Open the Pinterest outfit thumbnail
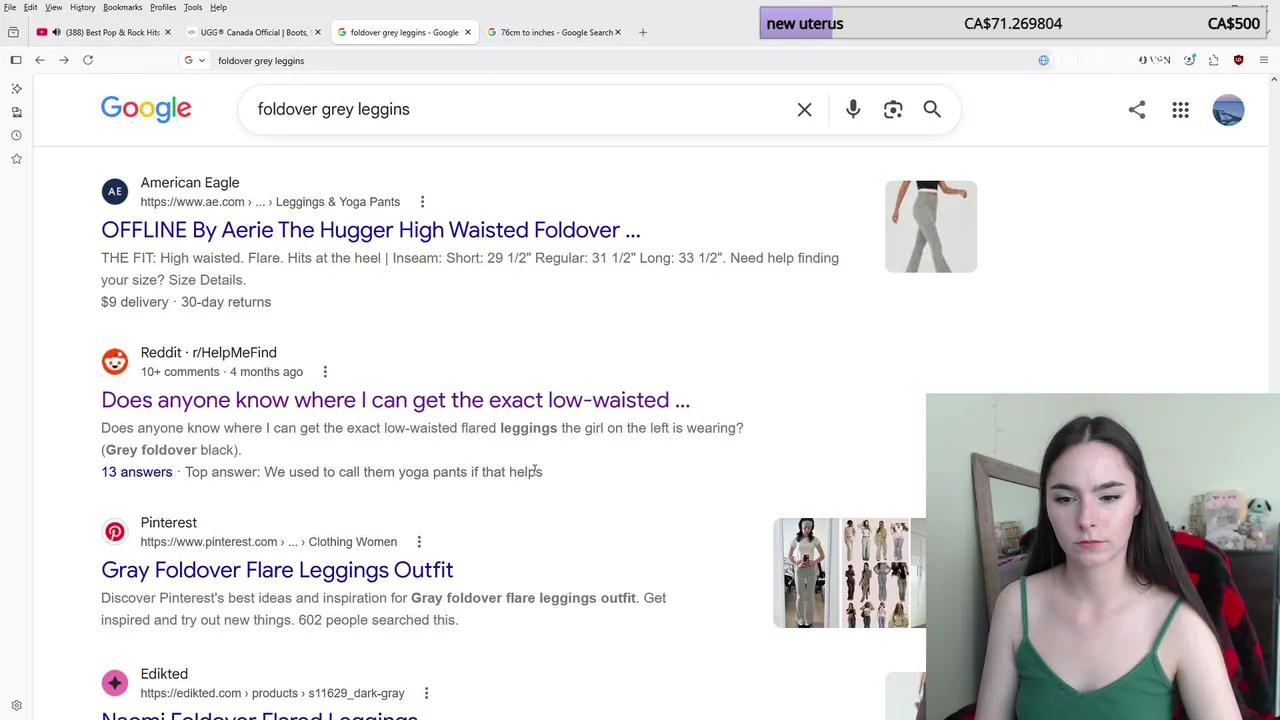The image size is (1280, 720). [x=849, y=573]
